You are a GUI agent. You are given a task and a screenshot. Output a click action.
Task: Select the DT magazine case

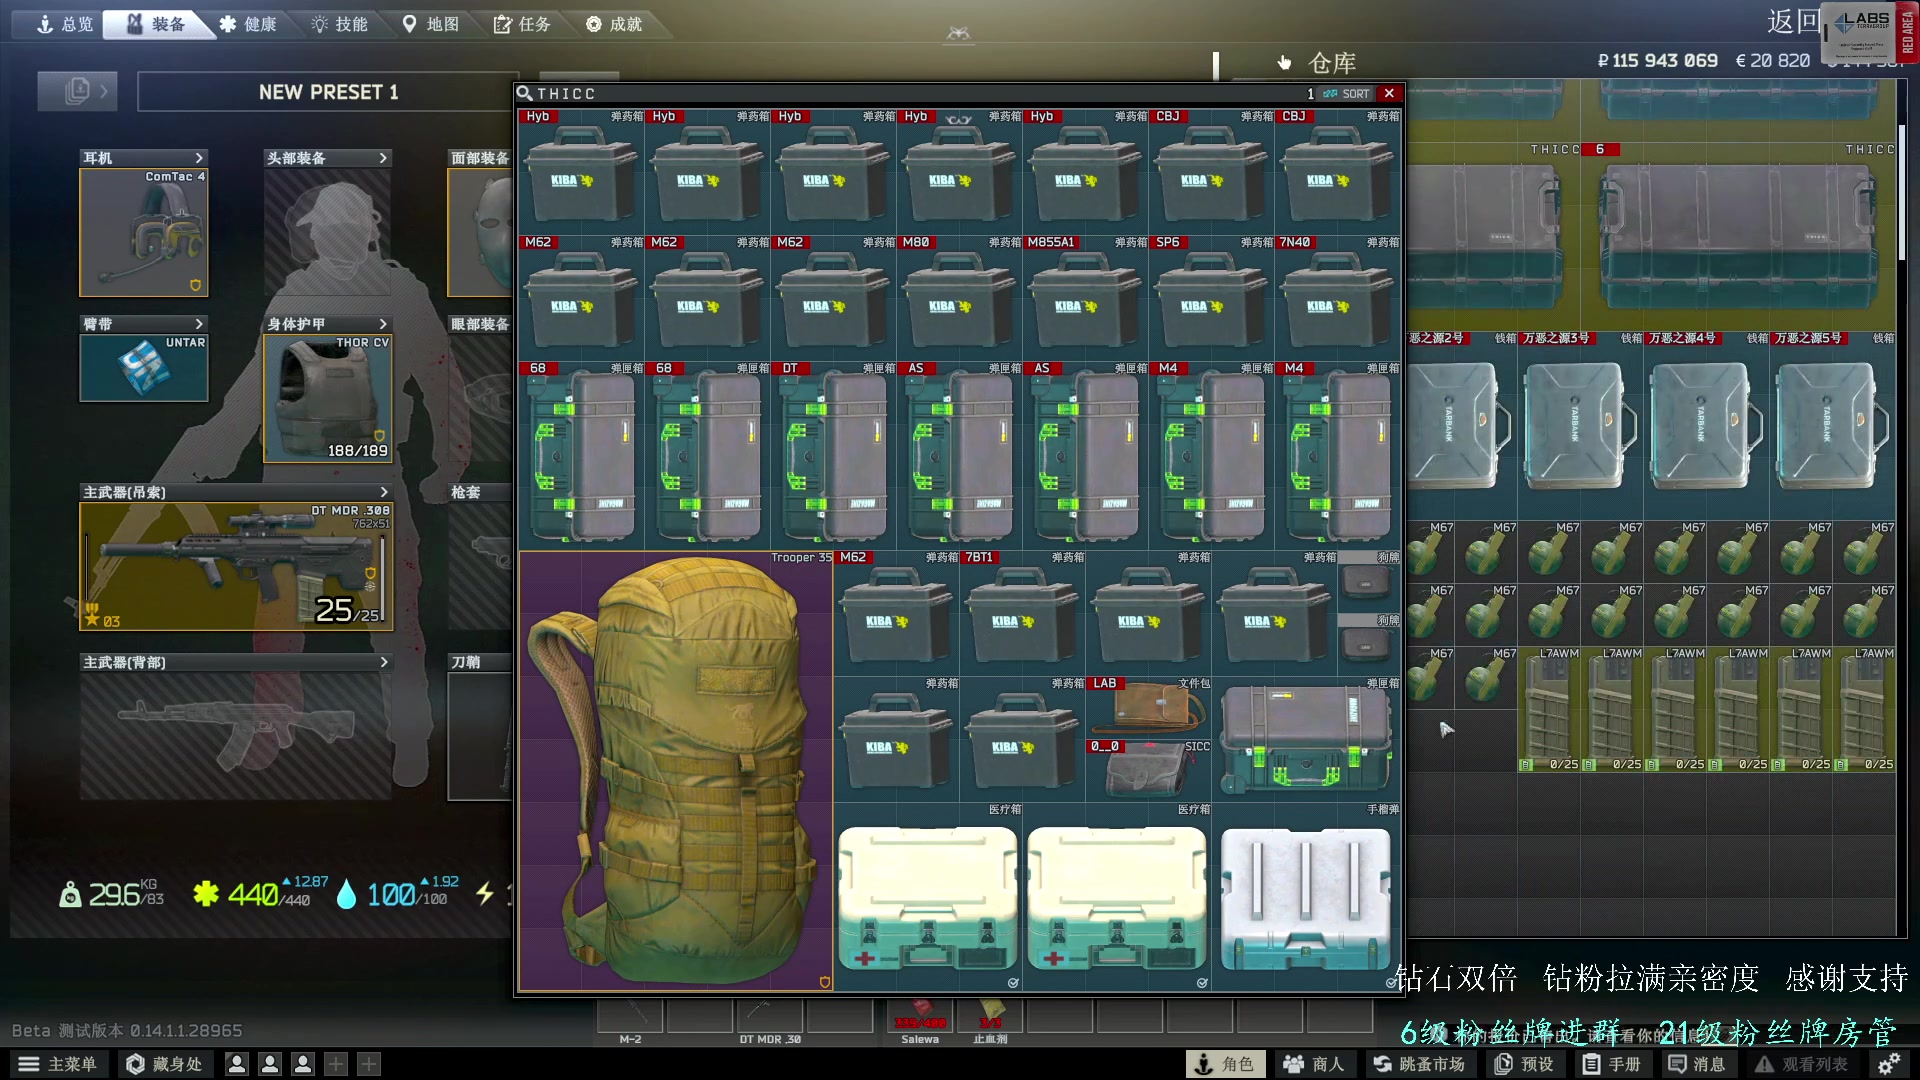(833, 455)
